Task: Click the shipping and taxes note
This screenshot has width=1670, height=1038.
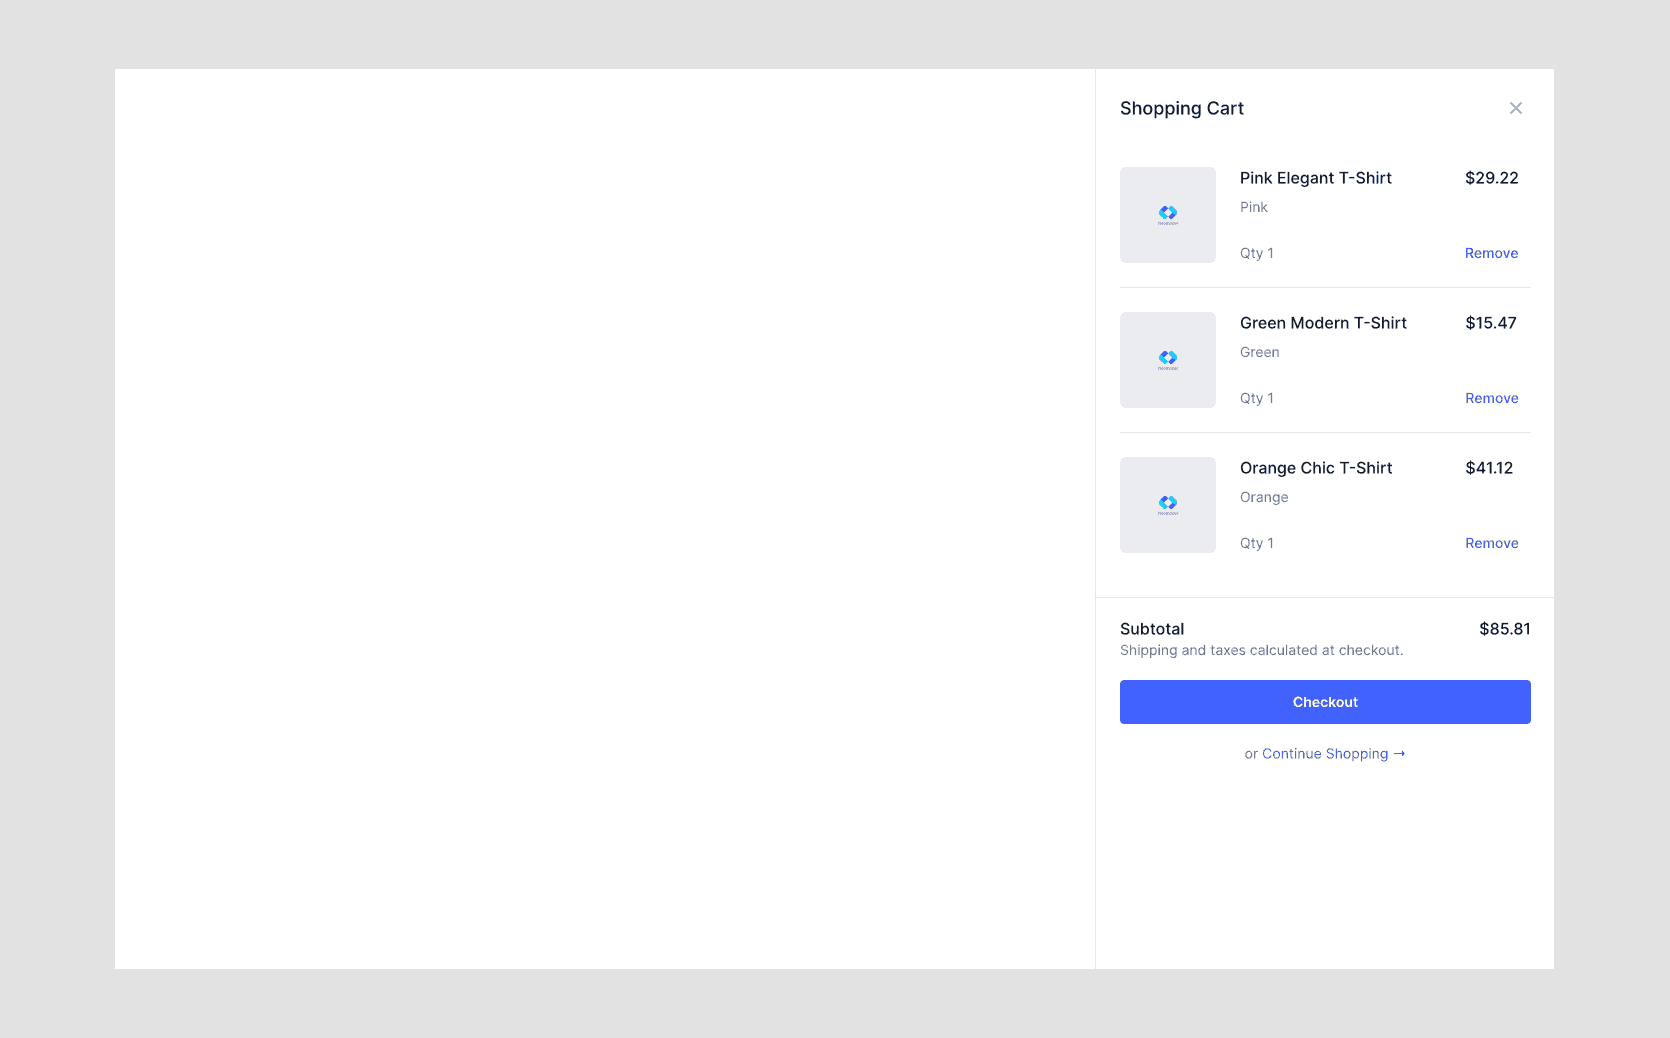Action: point(1261,650)
